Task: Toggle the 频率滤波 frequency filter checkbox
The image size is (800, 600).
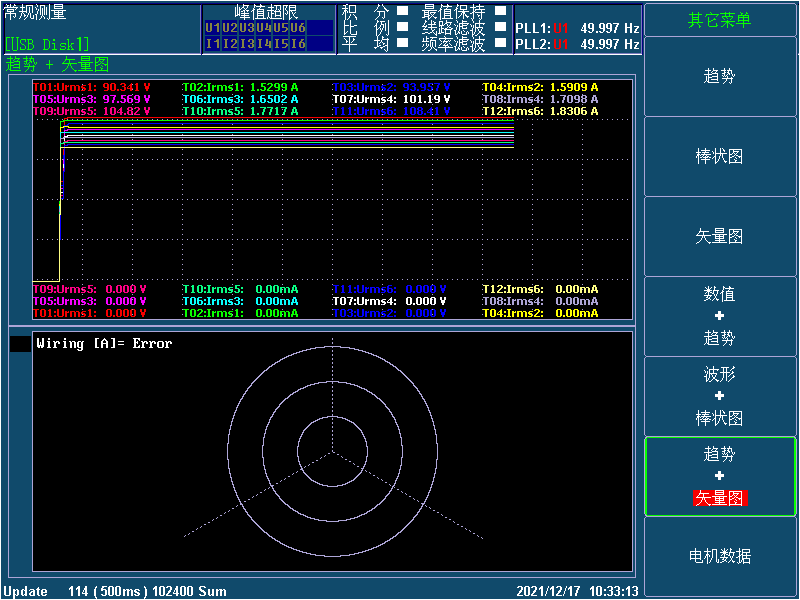Action: pyautogui.click(x=500, y=43)
